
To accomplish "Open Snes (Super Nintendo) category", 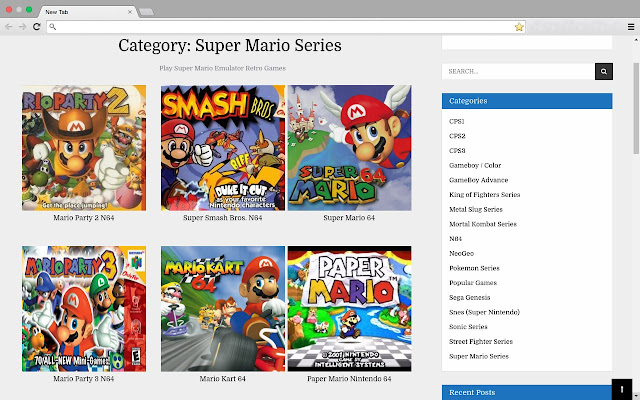I will click(x=484, y=312).
